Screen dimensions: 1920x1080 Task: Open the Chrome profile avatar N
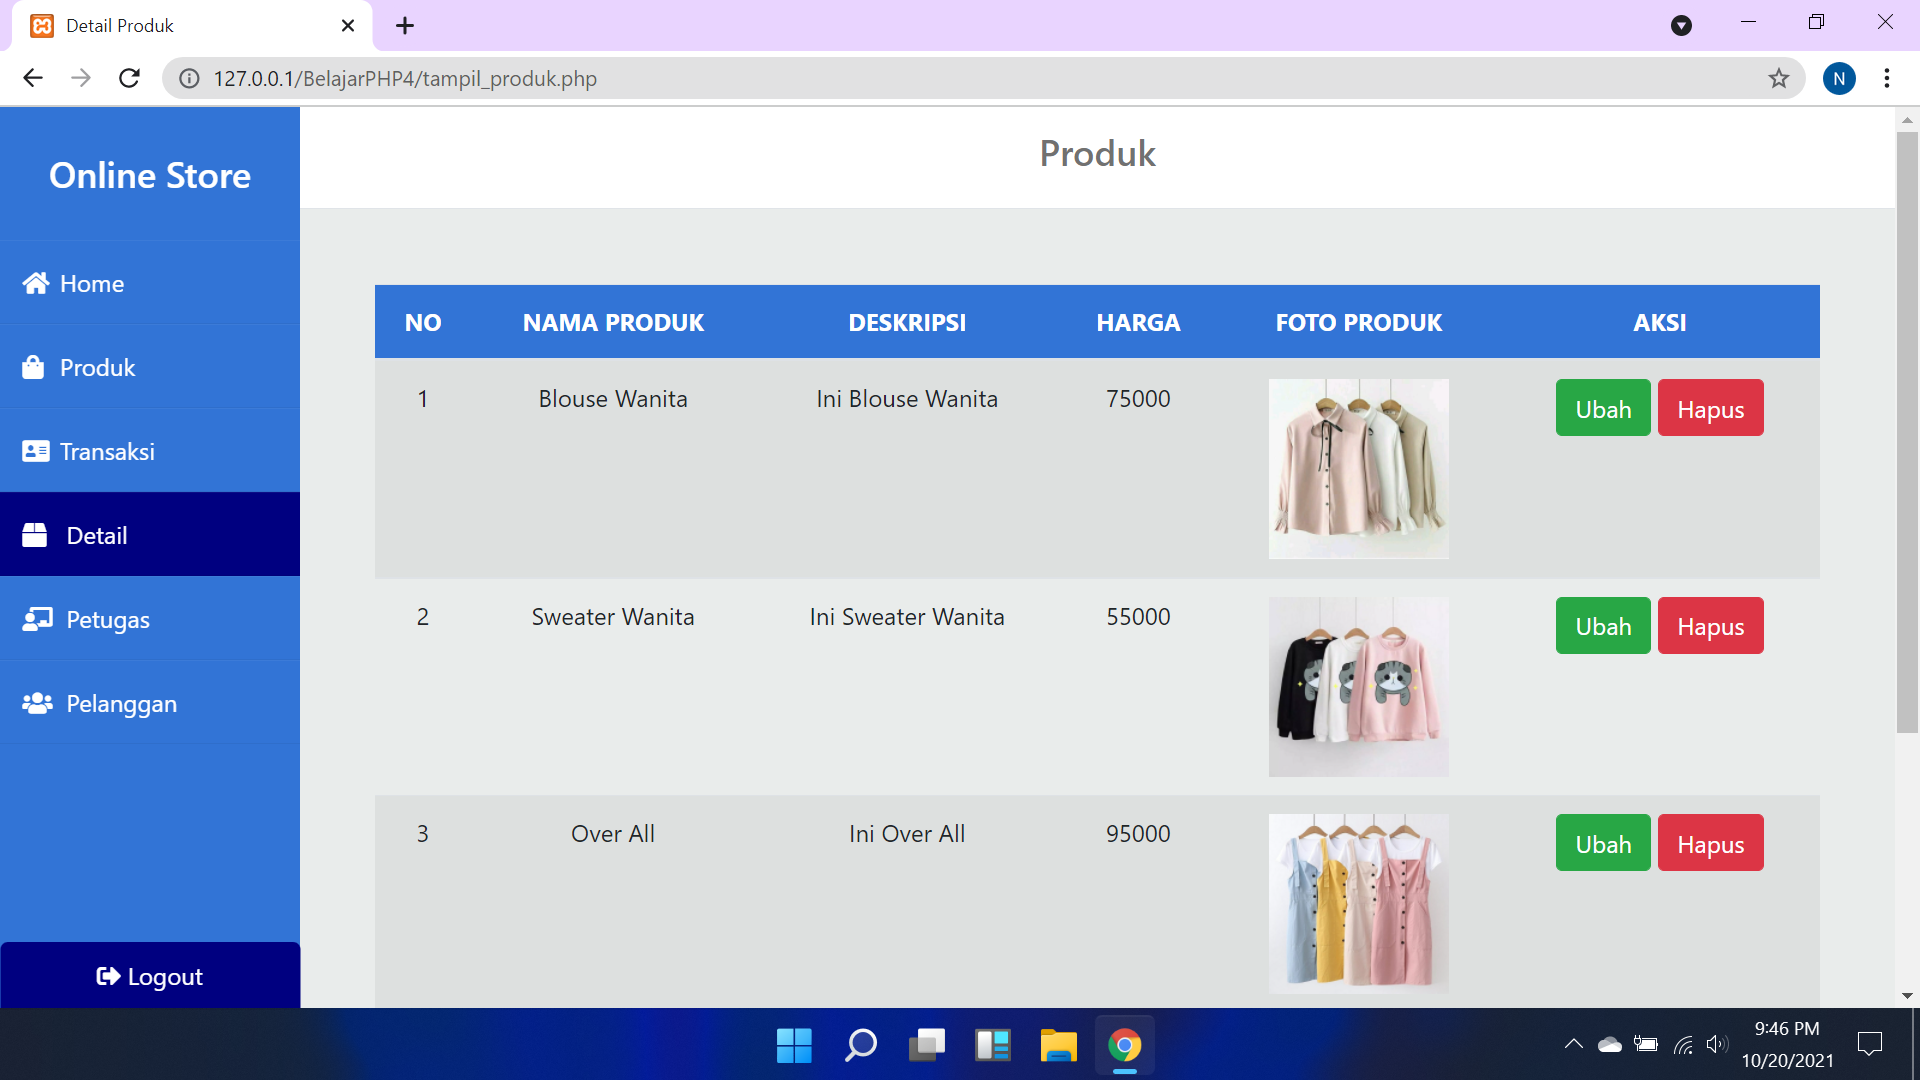pyautogui.click(x=1840, y=78)
